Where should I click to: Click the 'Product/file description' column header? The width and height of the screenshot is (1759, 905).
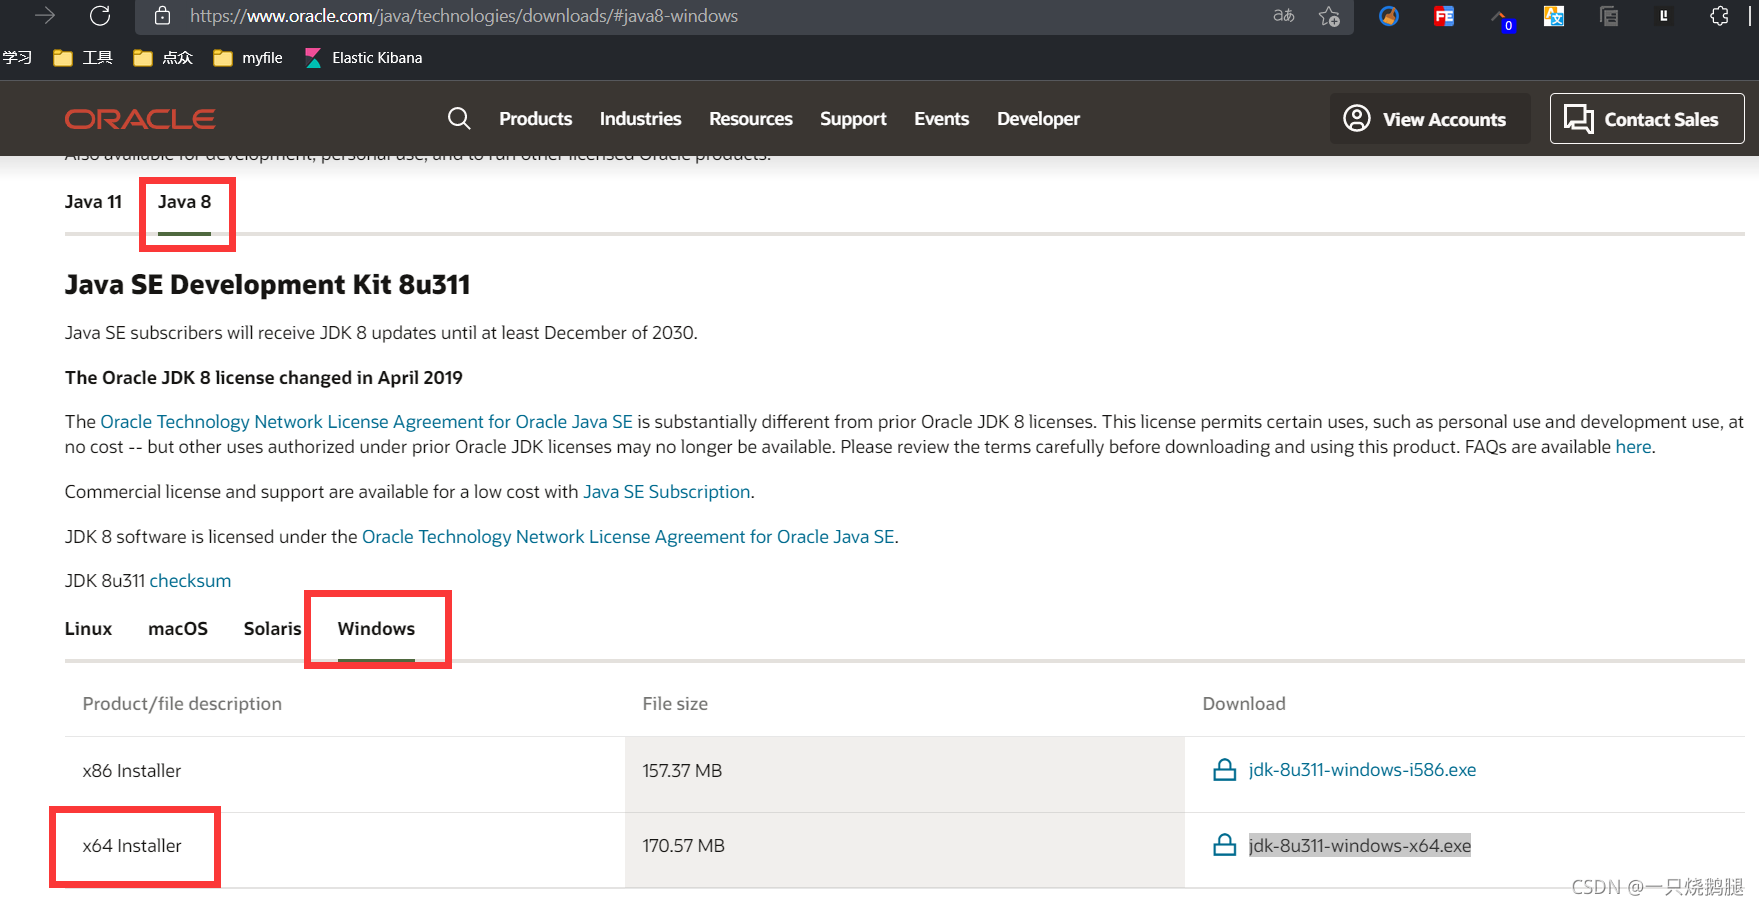point(182,704)
